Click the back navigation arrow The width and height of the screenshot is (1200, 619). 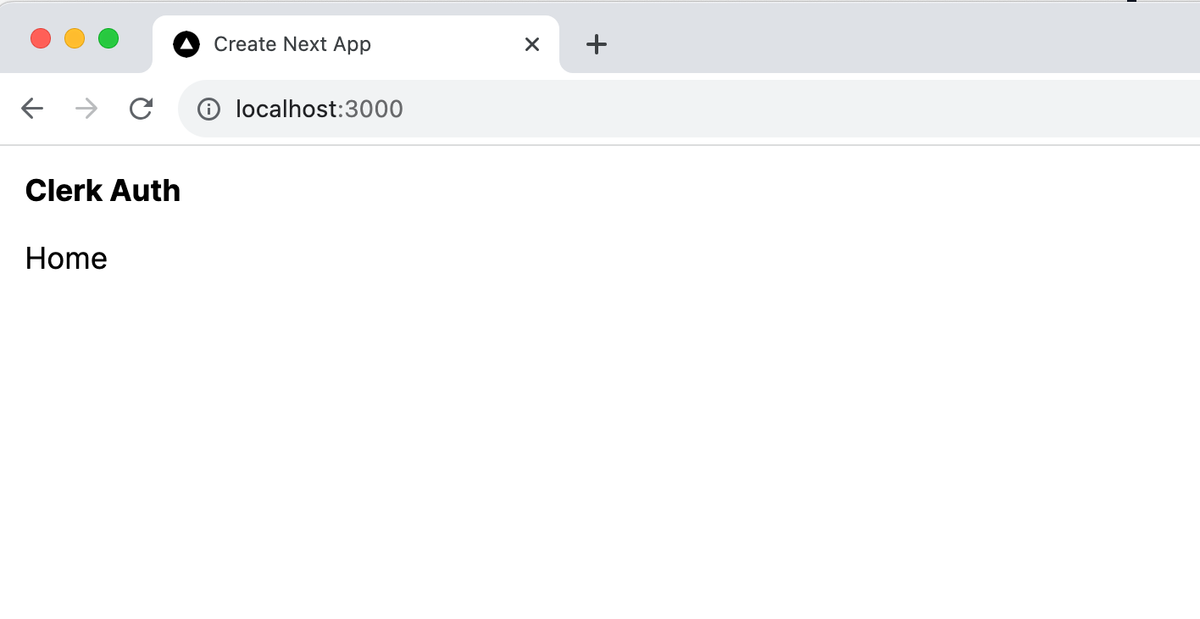pos(31,108)
